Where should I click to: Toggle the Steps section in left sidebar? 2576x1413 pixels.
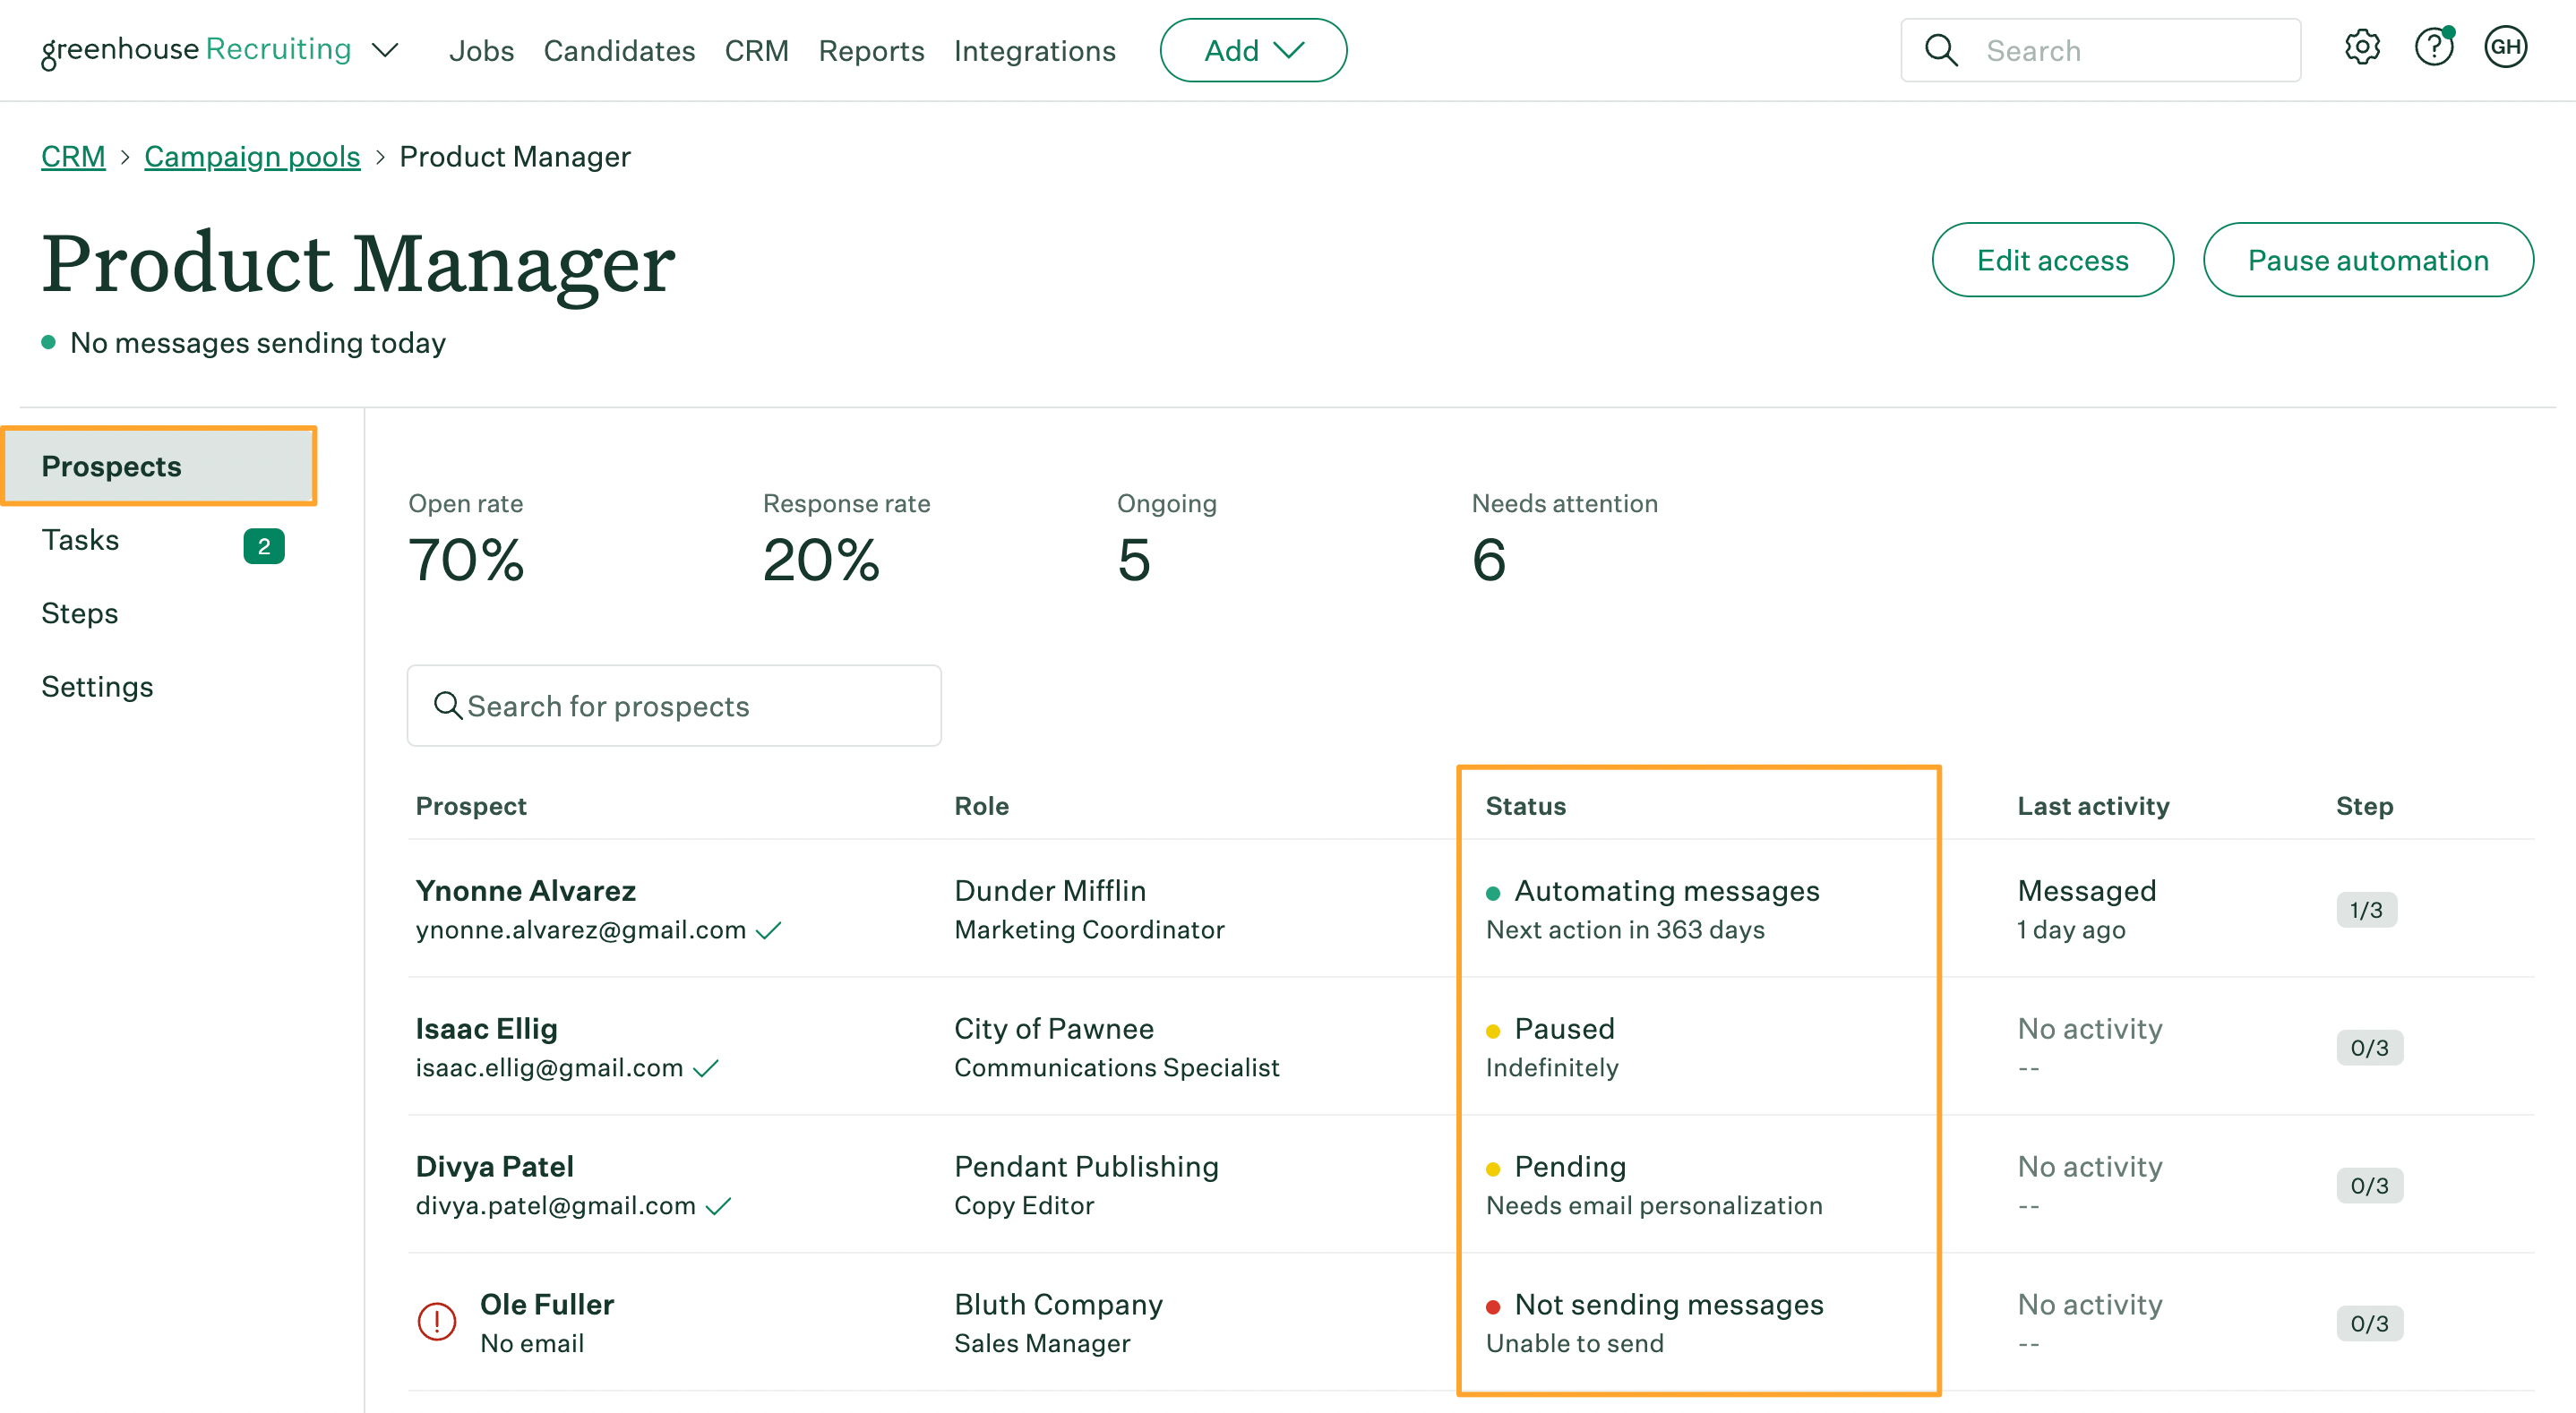click(80, 612)
